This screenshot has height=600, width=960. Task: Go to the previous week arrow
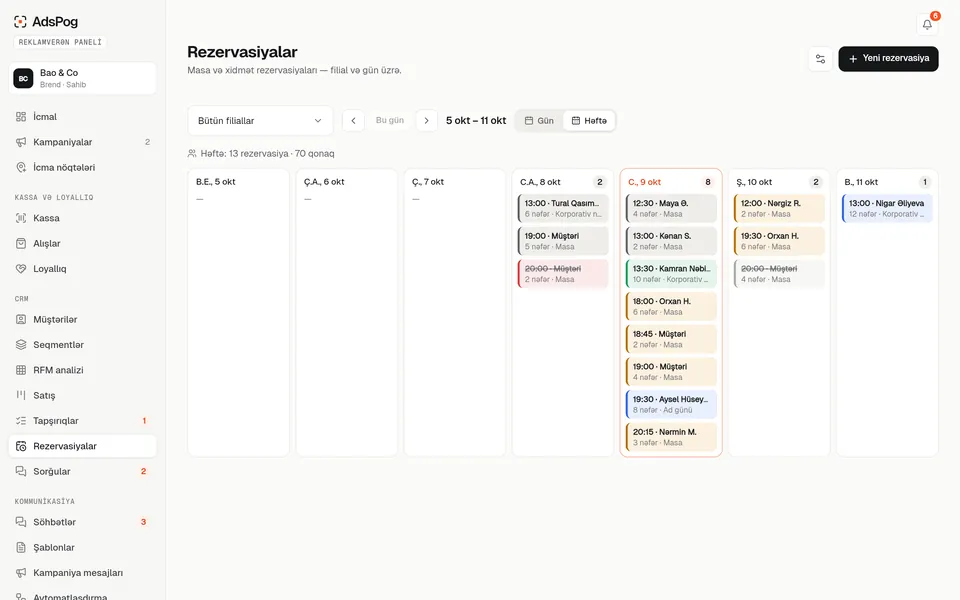[353, 121]
